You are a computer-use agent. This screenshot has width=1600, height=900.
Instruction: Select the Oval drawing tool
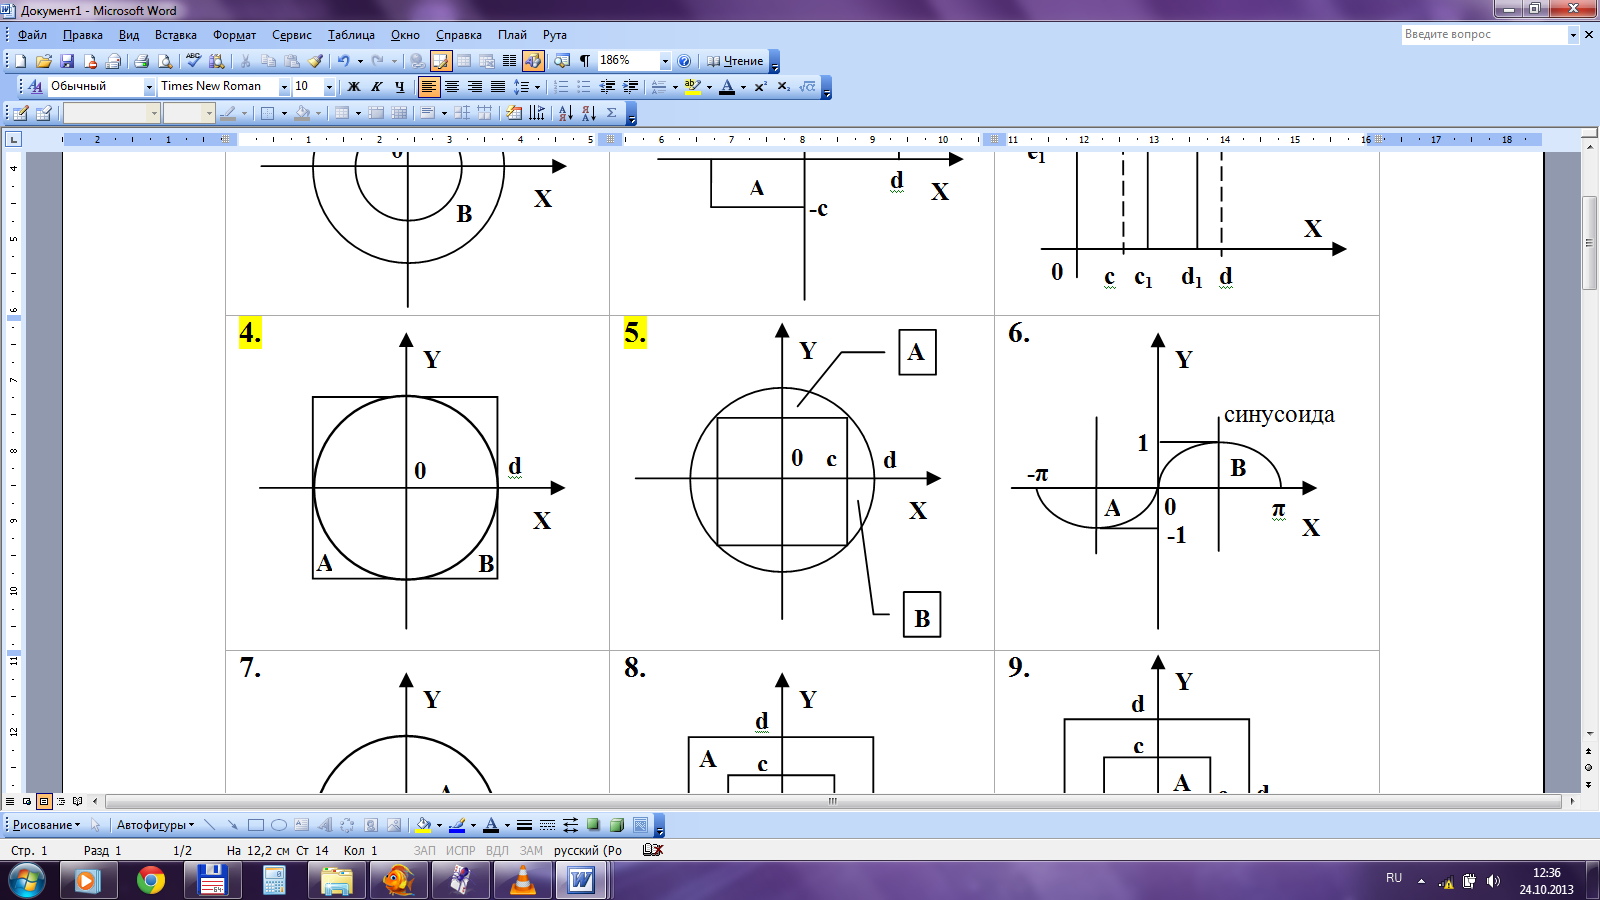[x=279, y=825]
